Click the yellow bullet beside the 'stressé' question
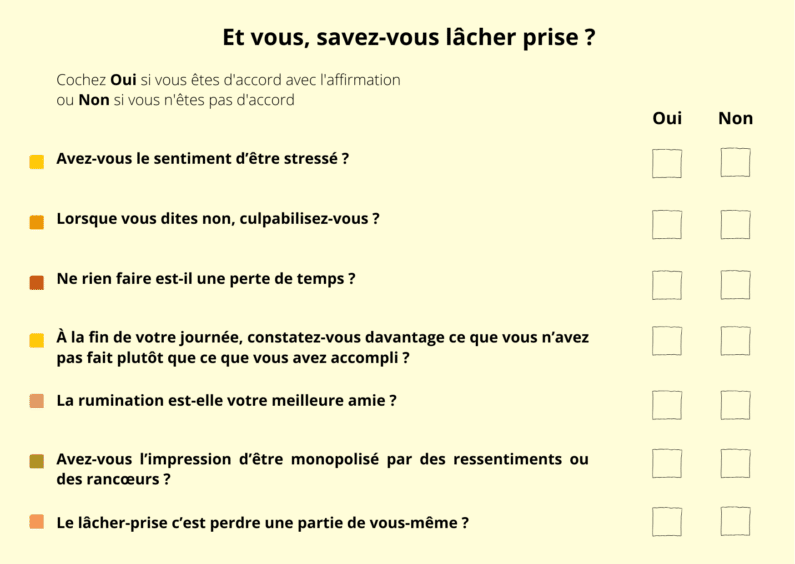The height and width of the screenshot is (564, 795). point(37,162)
